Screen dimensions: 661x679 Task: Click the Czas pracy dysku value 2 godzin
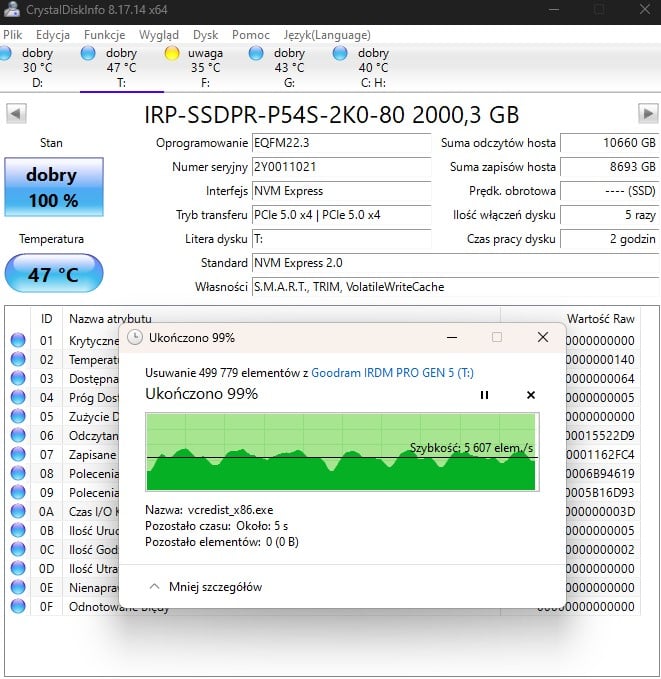pos(609,239)
